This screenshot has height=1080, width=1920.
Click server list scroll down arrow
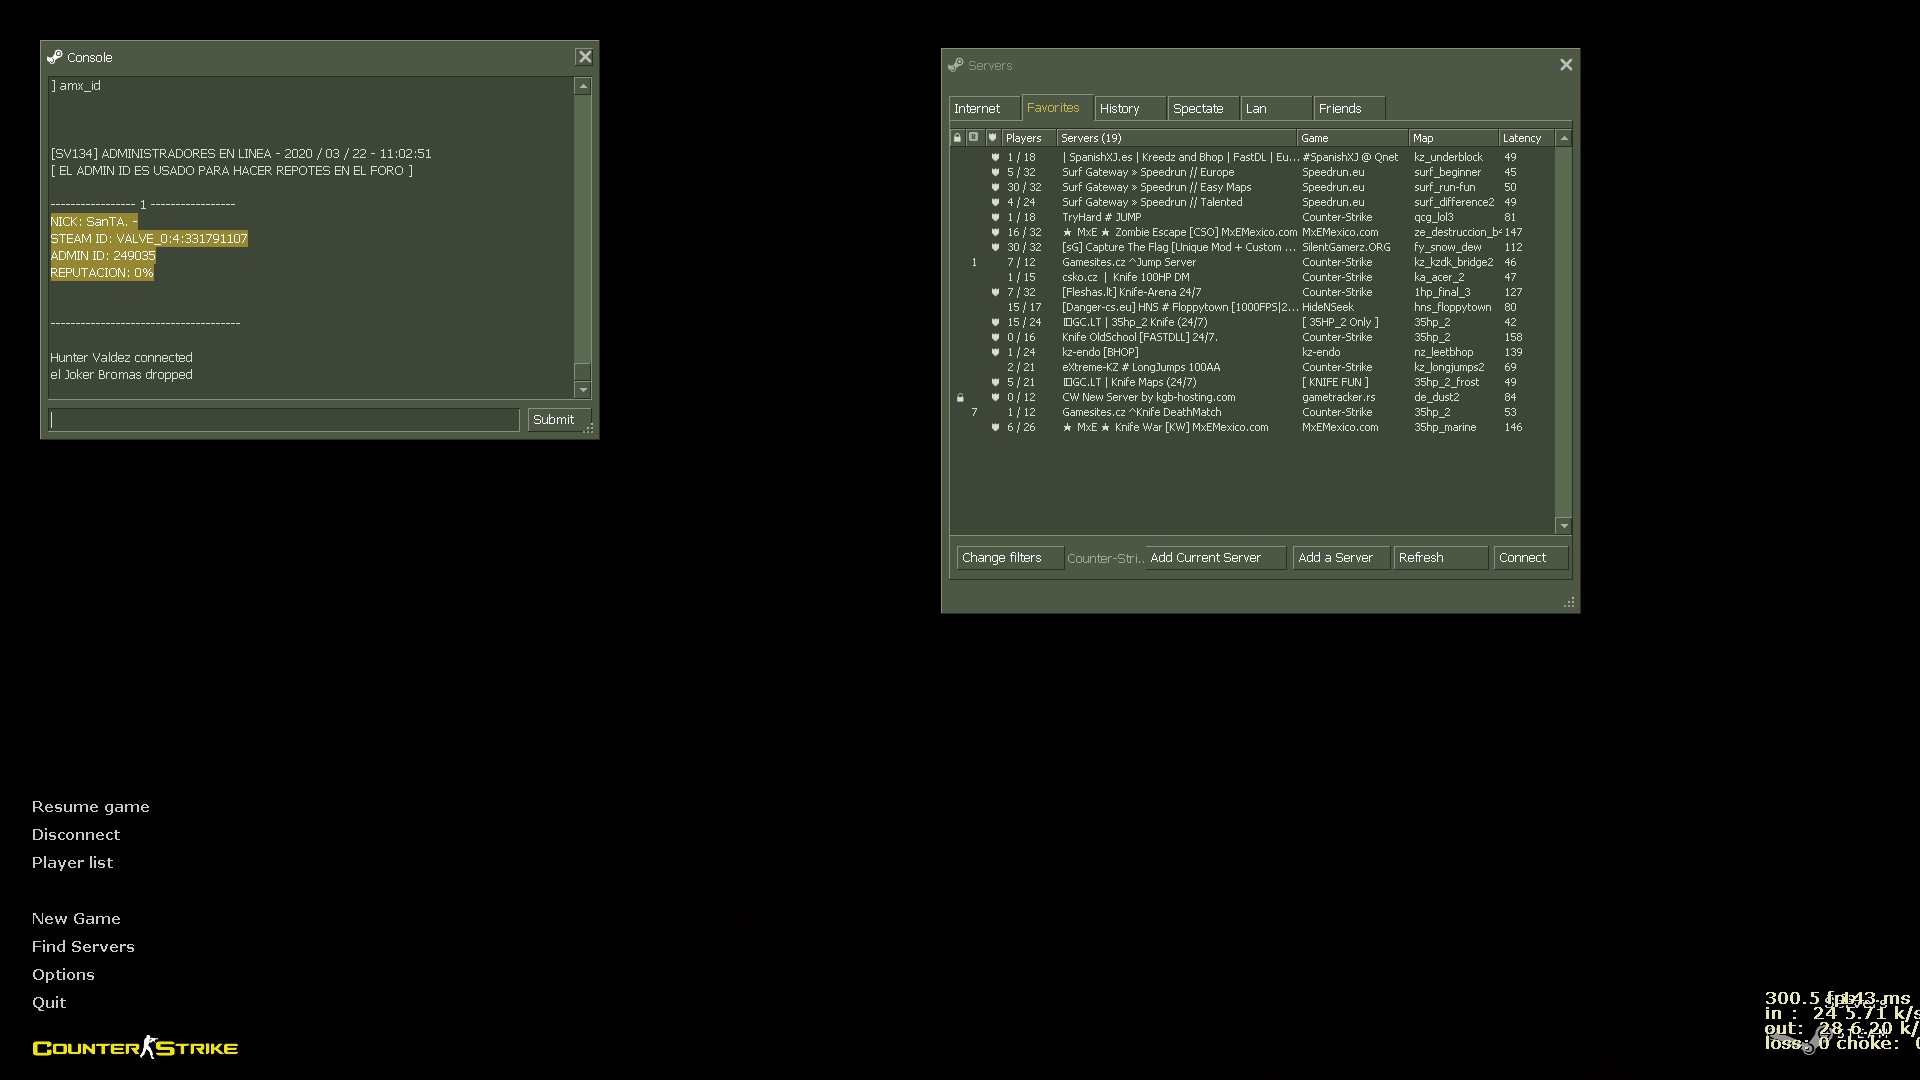[1564, 526]
